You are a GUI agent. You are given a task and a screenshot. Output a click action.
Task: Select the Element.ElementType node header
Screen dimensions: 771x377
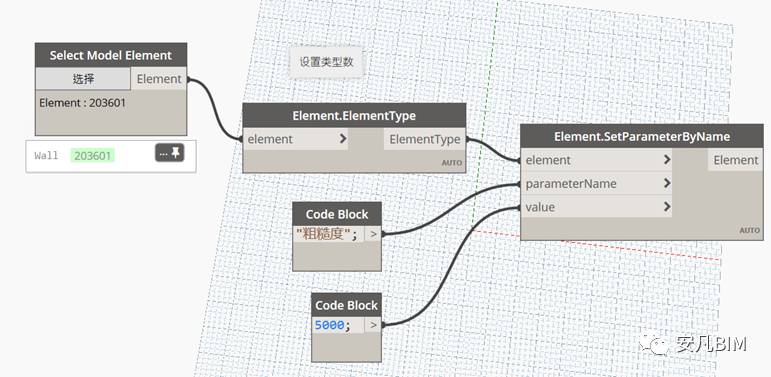(x=354, y=116)
